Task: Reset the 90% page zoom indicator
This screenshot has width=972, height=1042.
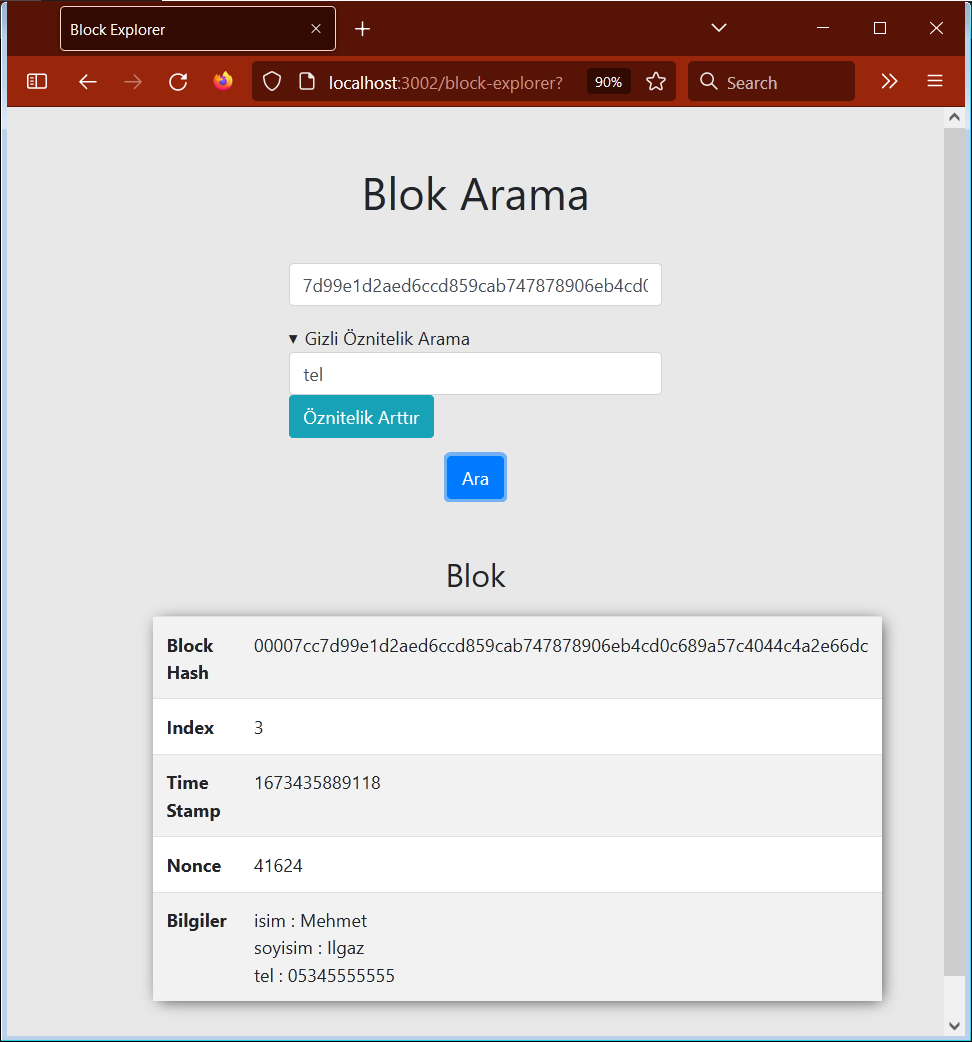Action: 607,82
